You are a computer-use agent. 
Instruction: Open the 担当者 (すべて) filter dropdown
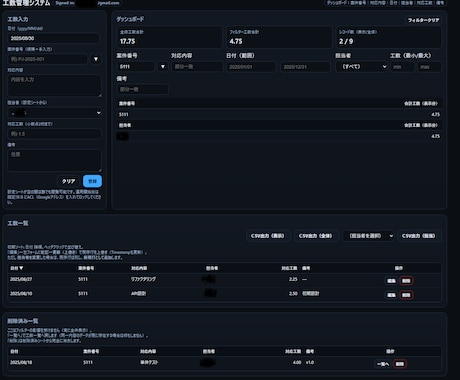coord(362,67)
